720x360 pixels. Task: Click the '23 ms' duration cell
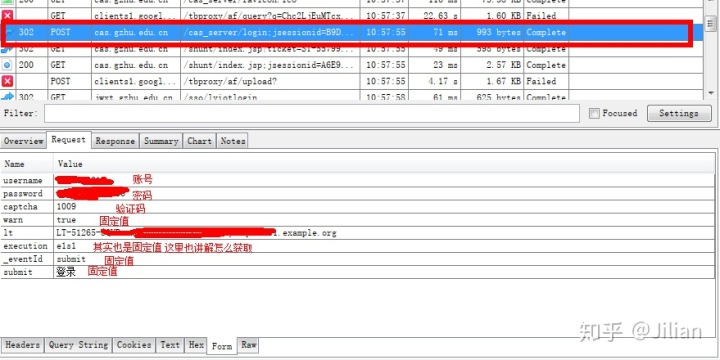click(445, 65)
